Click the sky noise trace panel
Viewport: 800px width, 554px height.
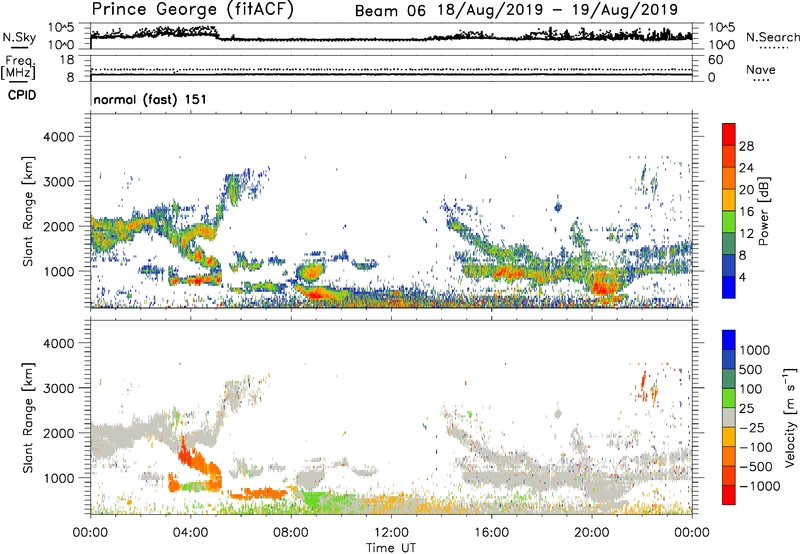click(x=391, y=36)
